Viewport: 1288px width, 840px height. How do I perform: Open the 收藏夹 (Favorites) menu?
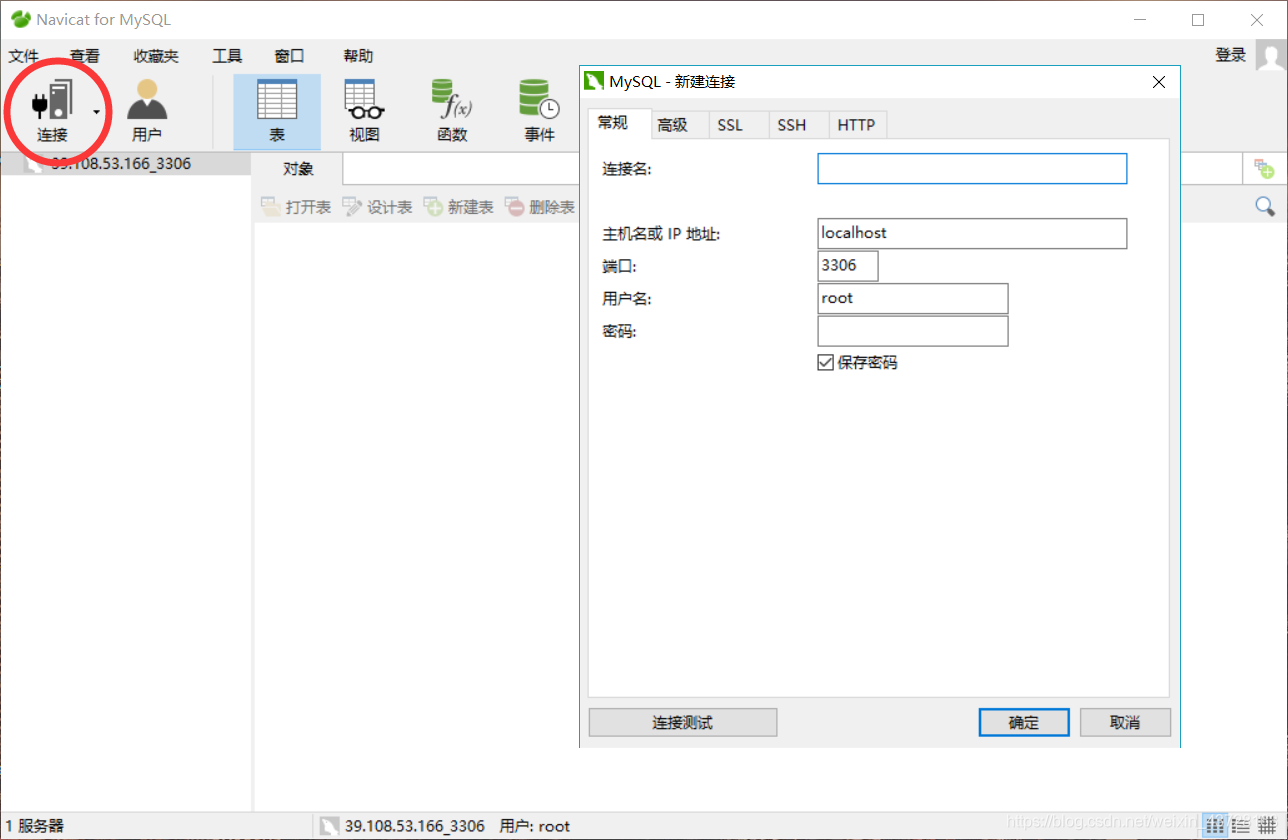(x=156, y=56)
